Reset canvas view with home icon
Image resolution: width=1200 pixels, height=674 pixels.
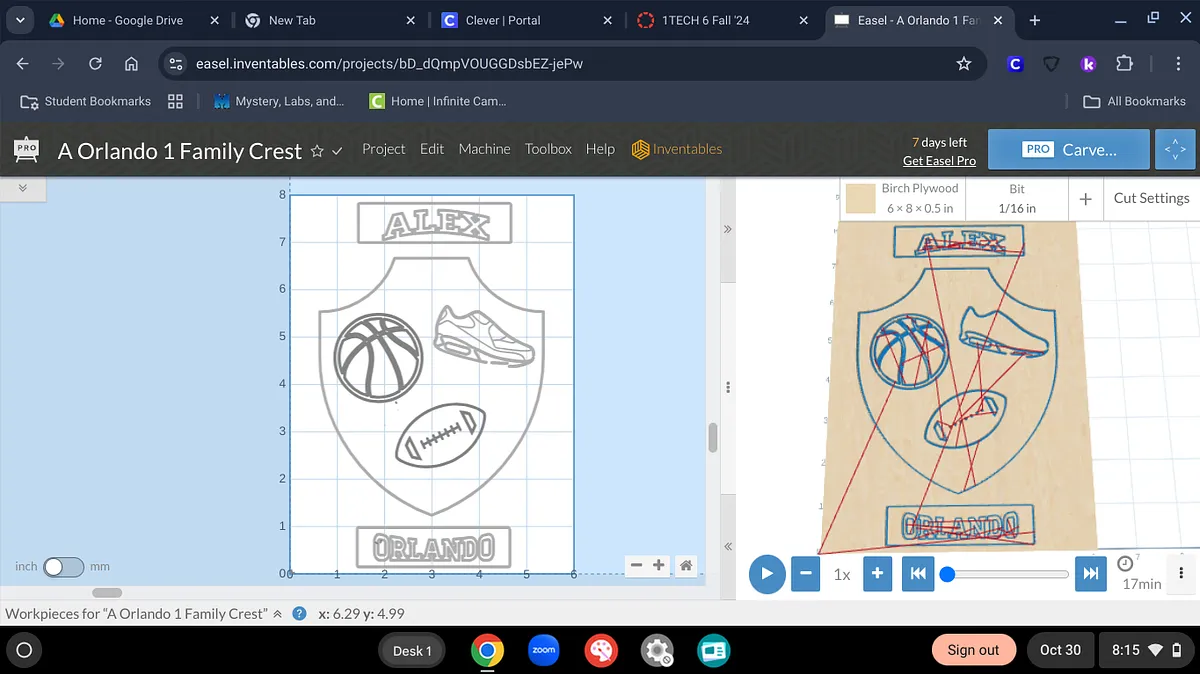click(686, 565)
